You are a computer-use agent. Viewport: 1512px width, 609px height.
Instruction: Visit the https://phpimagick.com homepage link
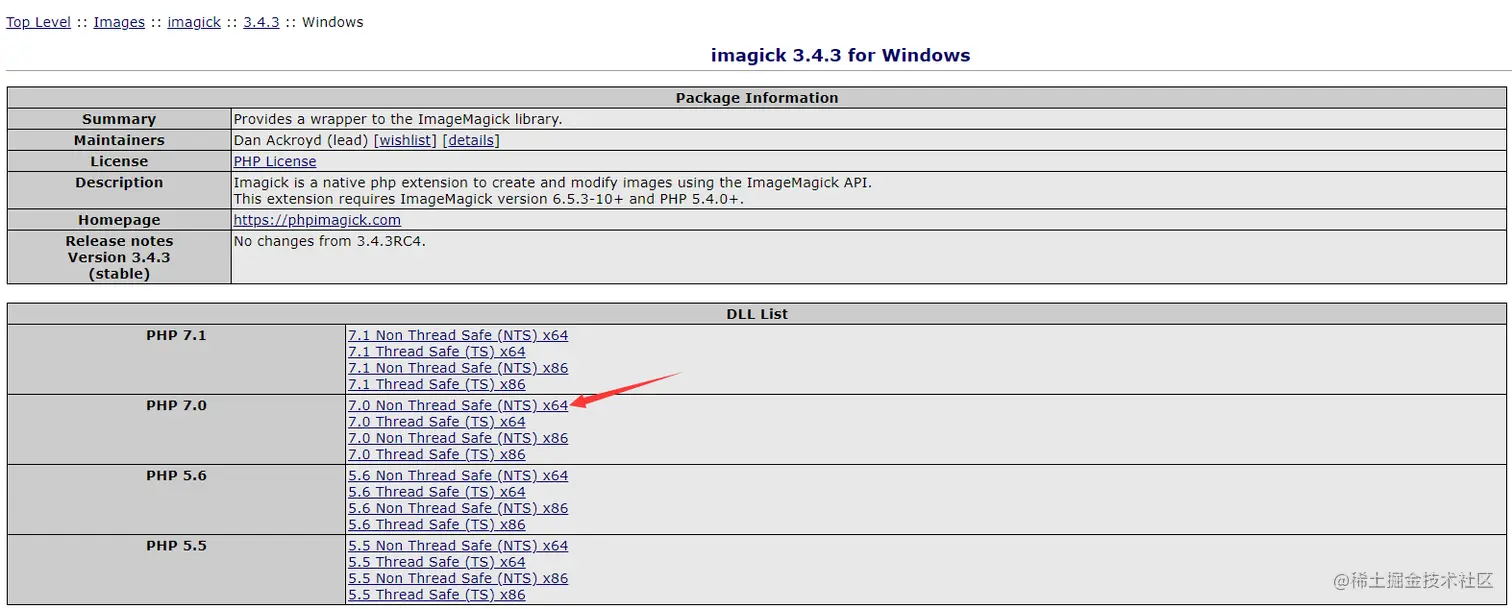tap(317, 220)
